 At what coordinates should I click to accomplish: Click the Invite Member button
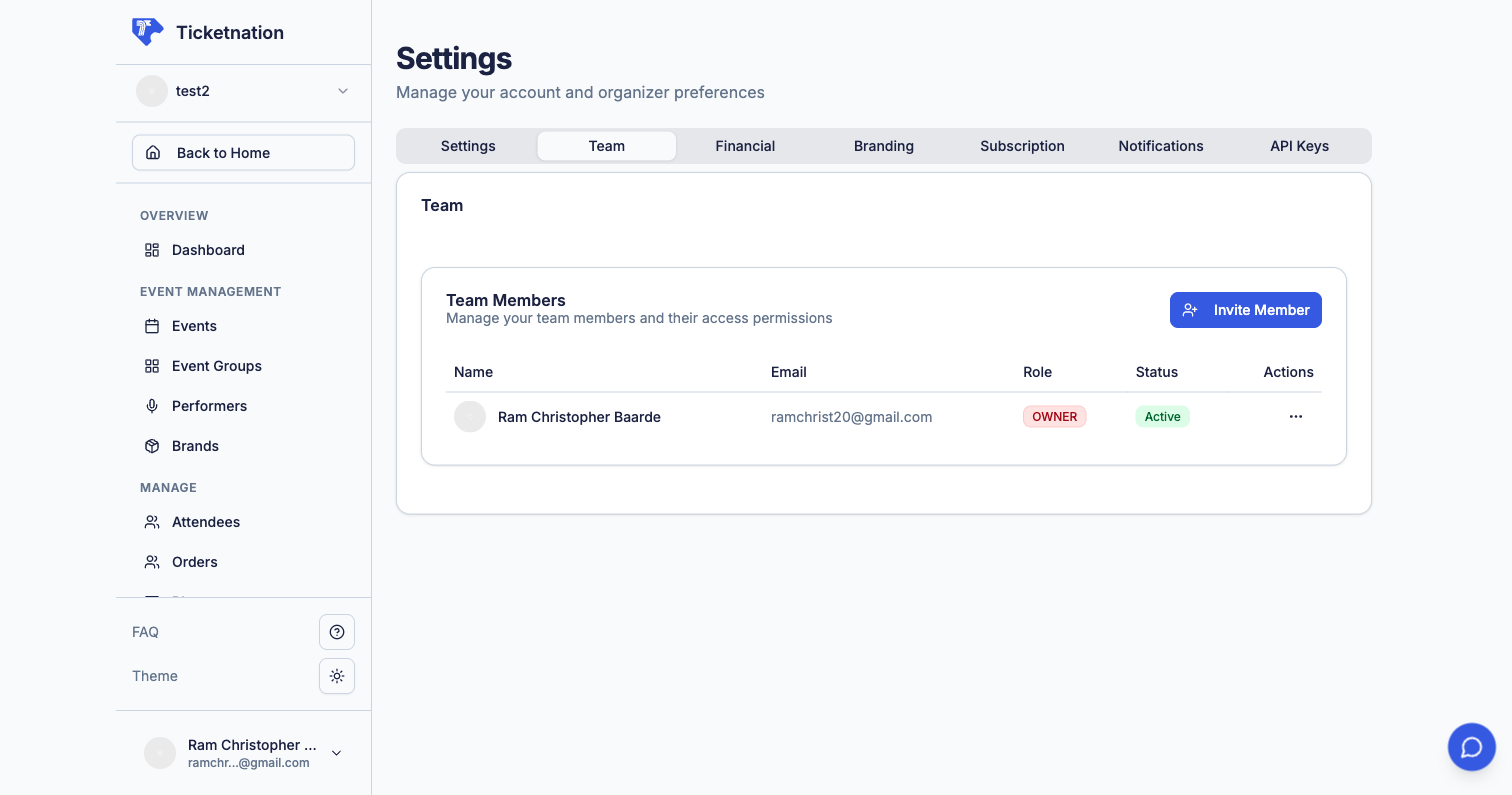(1245, 310)
